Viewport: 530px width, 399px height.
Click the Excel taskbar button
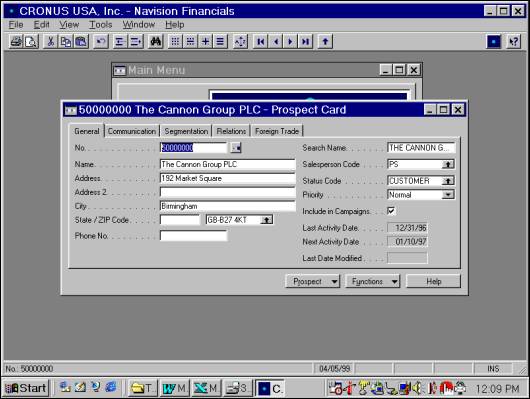click(206, 388)
